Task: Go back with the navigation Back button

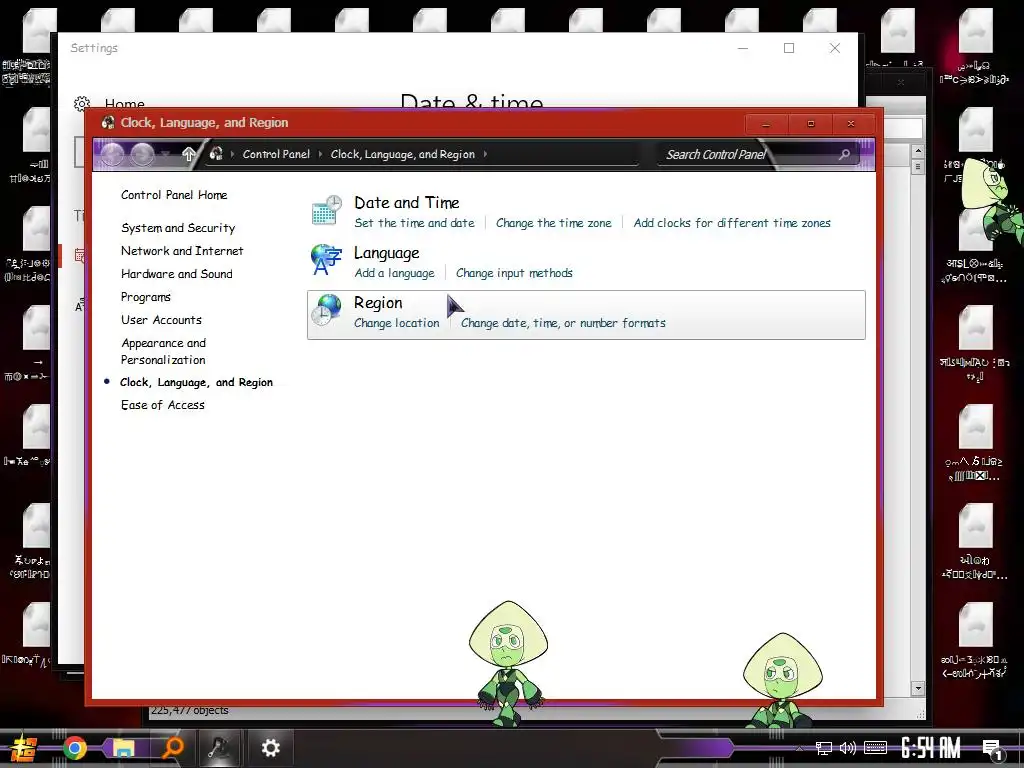Action: point(112,155)
